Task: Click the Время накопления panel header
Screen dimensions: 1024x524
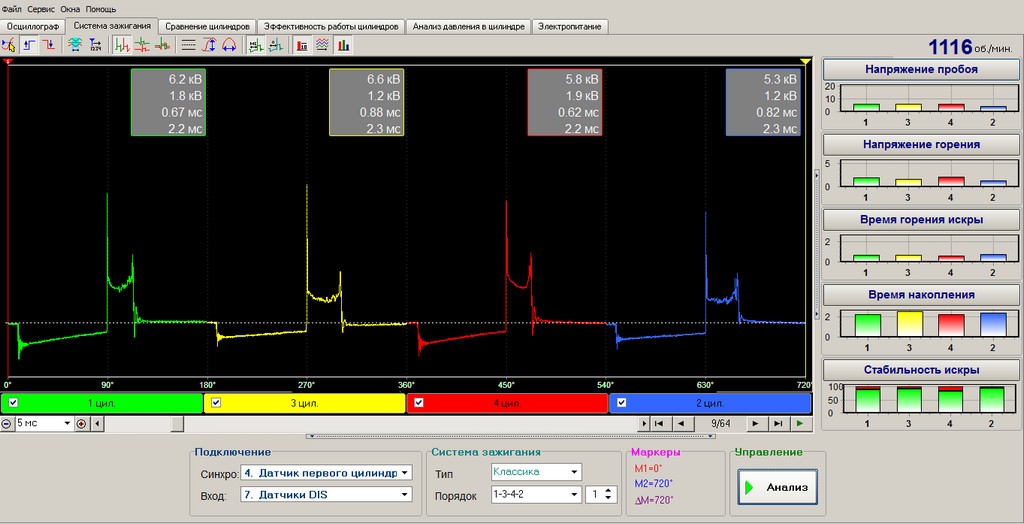Action: 921,295
